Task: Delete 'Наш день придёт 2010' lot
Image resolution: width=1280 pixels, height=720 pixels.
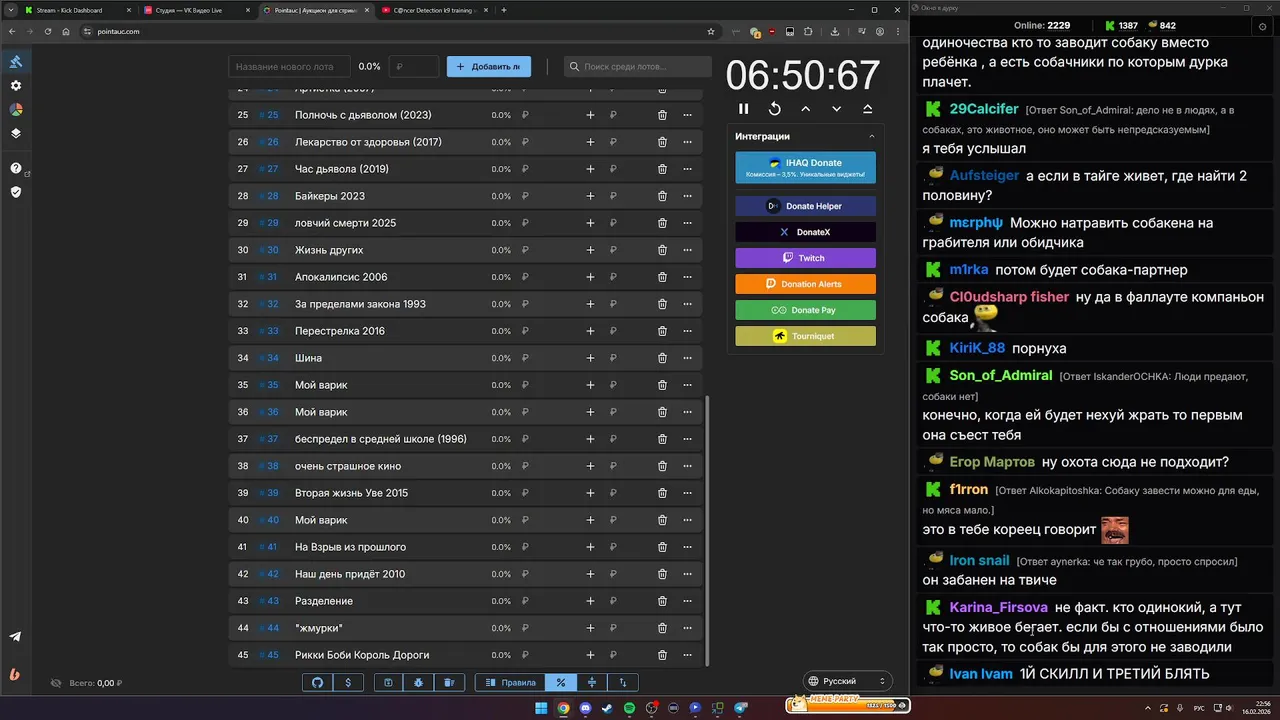Action: (x=662, y=574)
